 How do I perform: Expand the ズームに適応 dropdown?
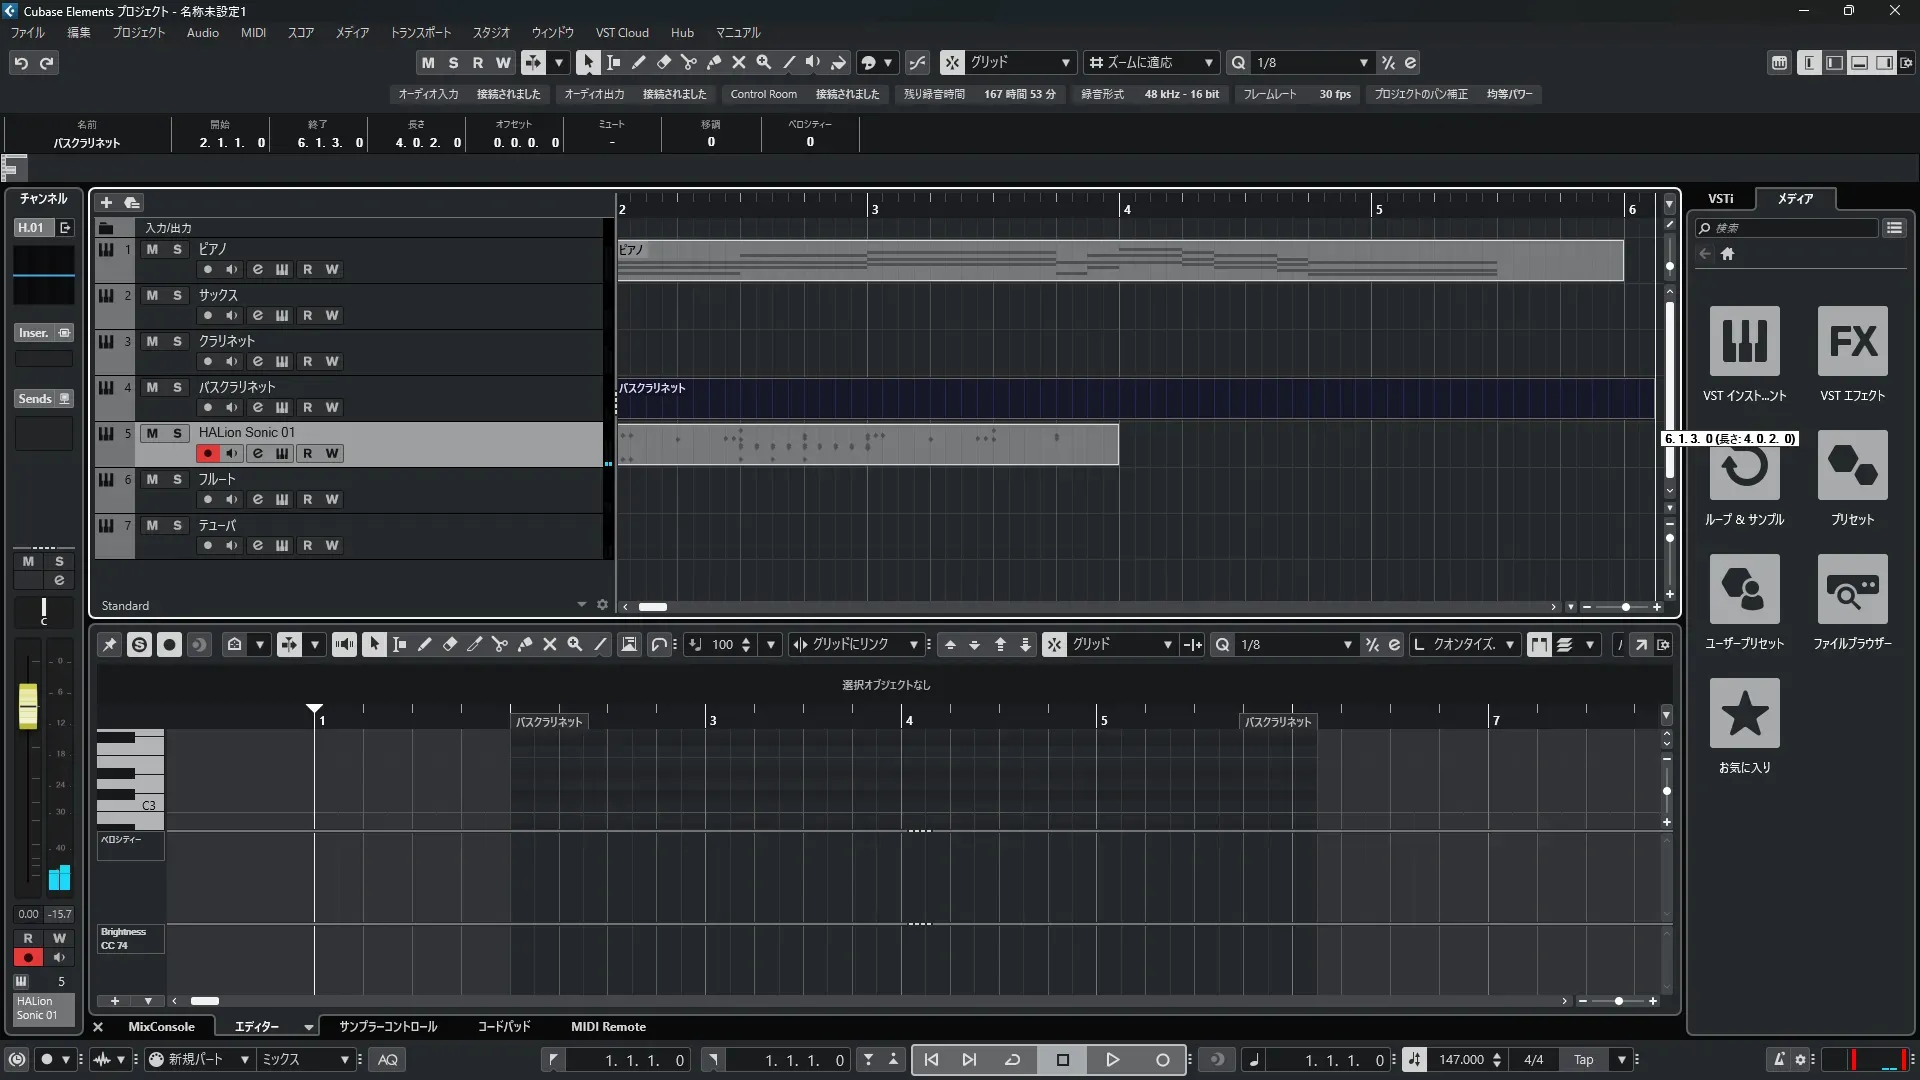point(1208,63)
